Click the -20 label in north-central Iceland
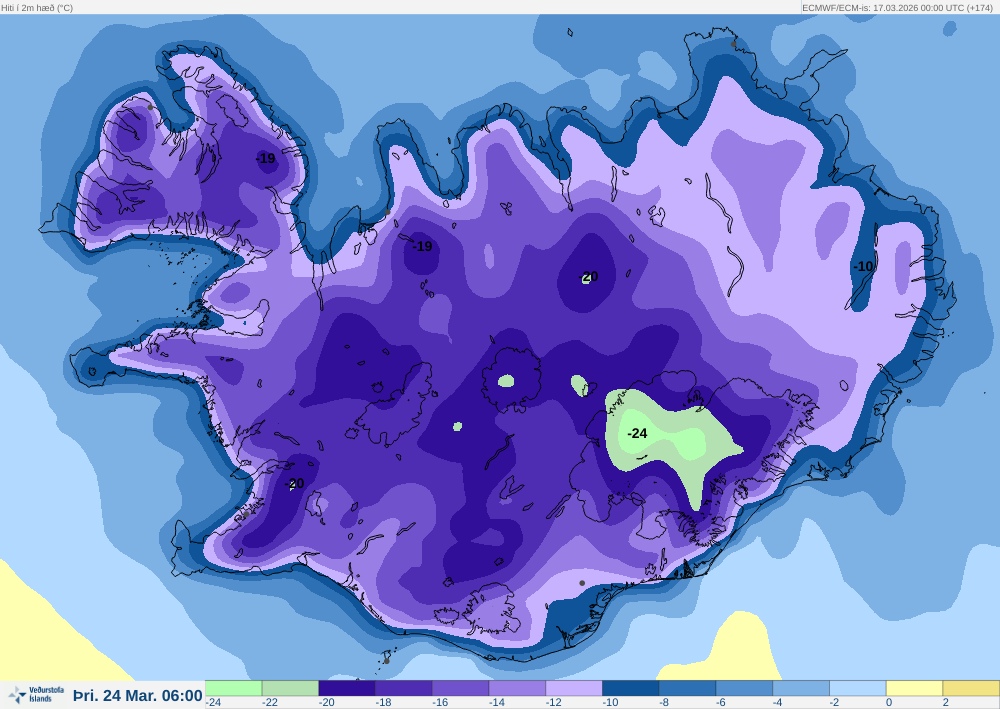 coord(589,277)
